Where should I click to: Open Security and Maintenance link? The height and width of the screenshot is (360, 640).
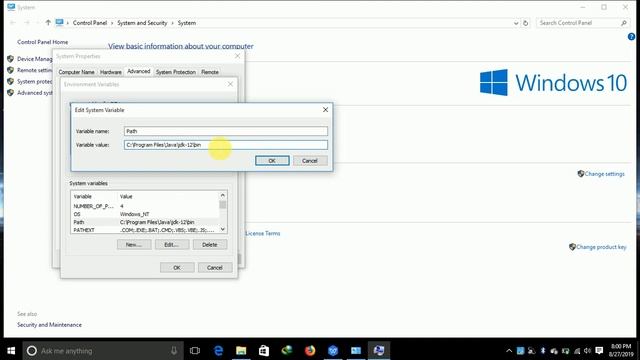49,325
